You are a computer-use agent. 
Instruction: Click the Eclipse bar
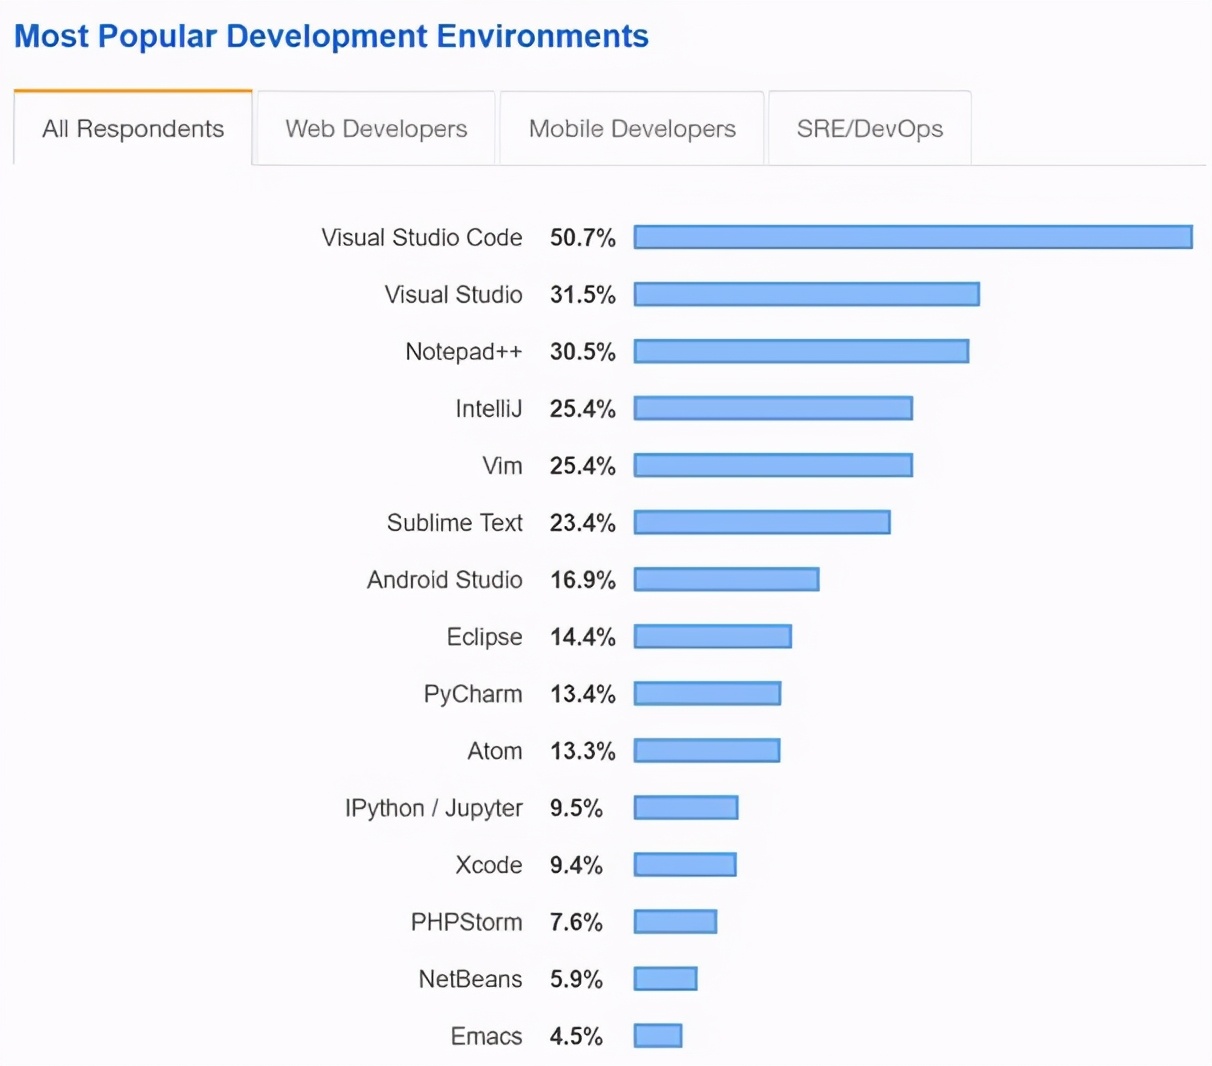713,636
